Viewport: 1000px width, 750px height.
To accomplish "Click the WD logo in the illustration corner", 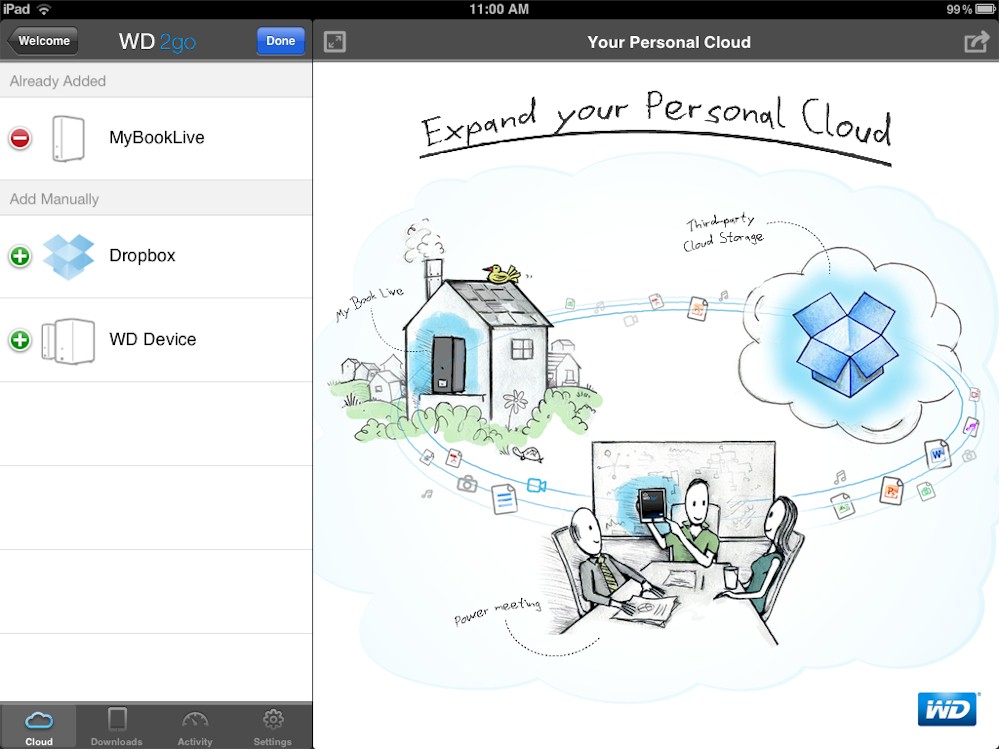I will click(947, 709).
